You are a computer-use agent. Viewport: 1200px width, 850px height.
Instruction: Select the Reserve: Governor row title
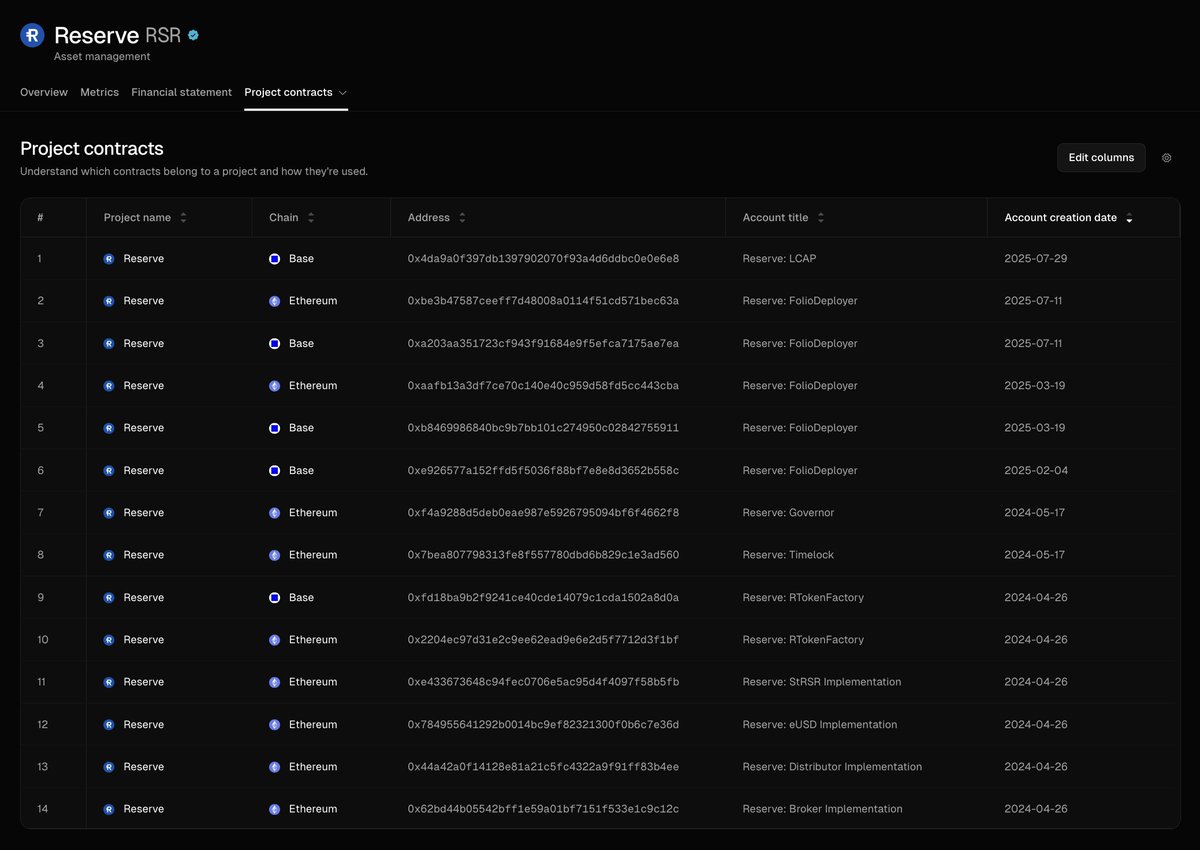[x=788, y=513]
